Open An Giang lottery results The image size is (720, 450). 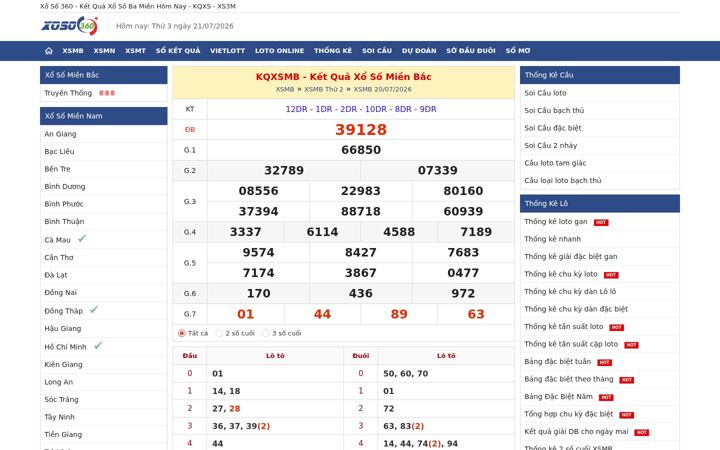coord(60,134)
